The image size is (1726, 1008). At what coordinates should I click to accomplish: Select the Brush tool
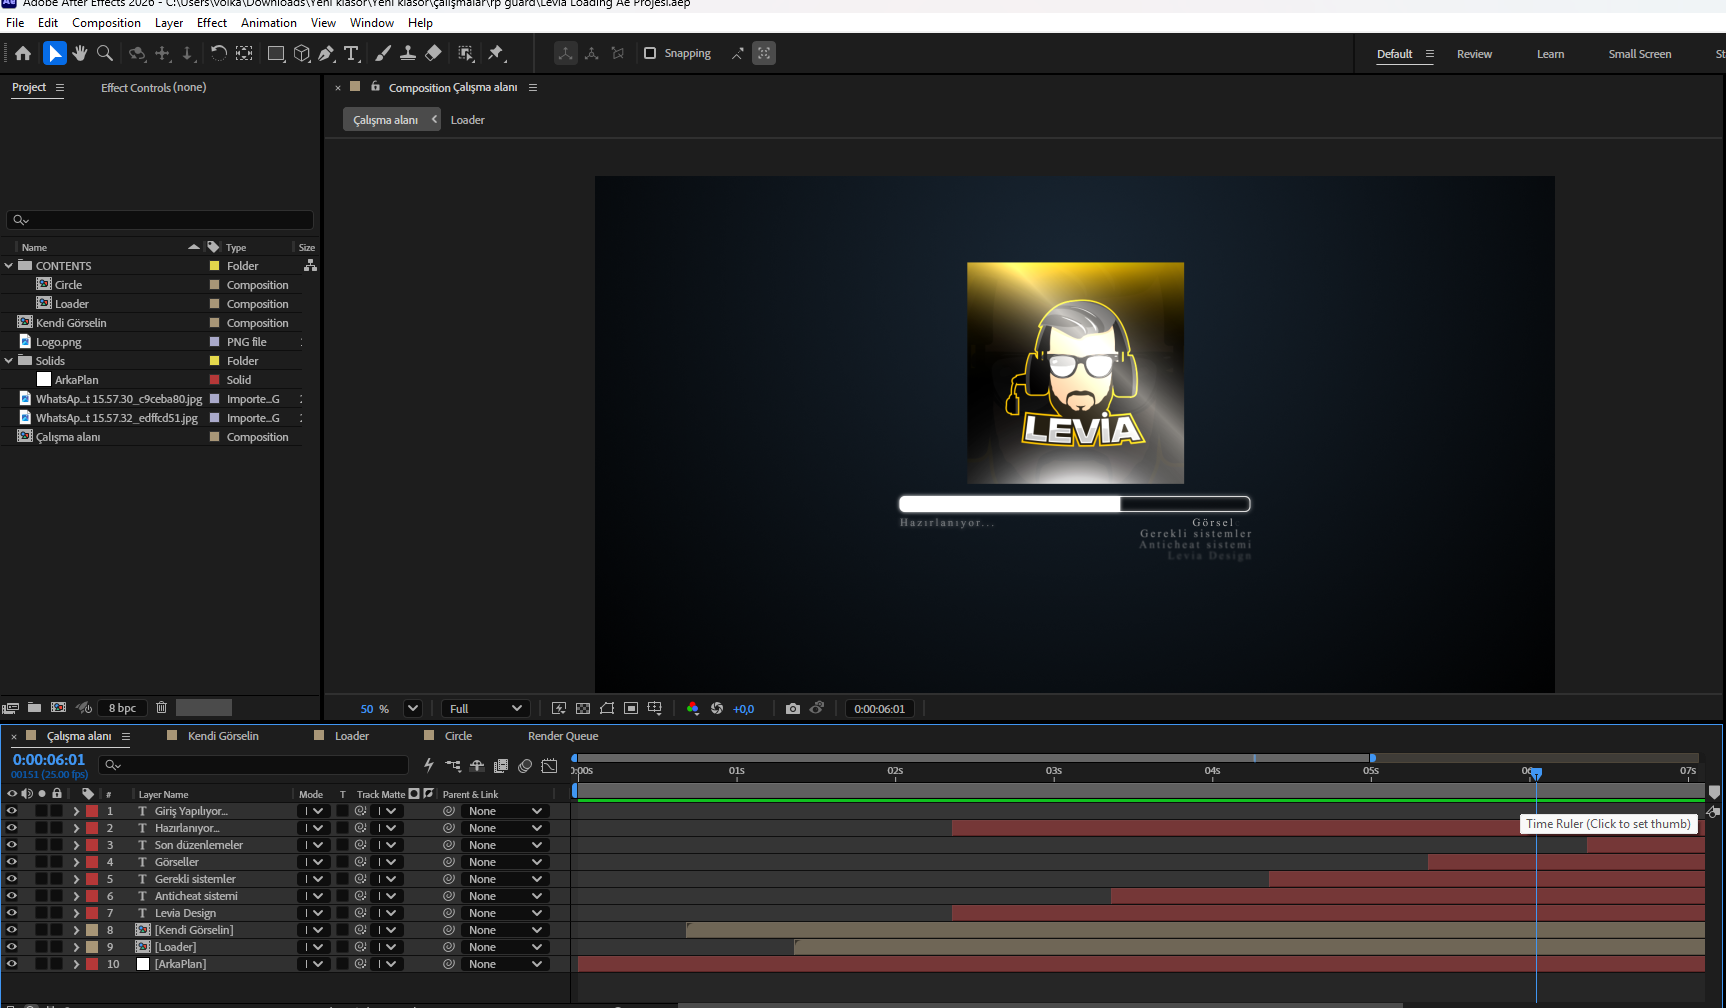pos(383,53)
